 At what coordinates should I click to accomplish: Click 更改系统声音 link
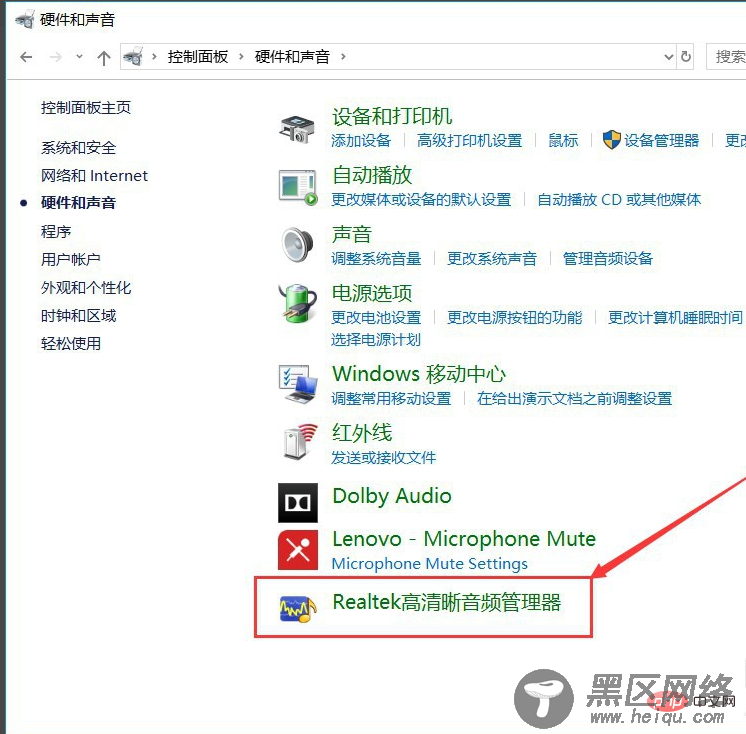click(x=492, y=258)
